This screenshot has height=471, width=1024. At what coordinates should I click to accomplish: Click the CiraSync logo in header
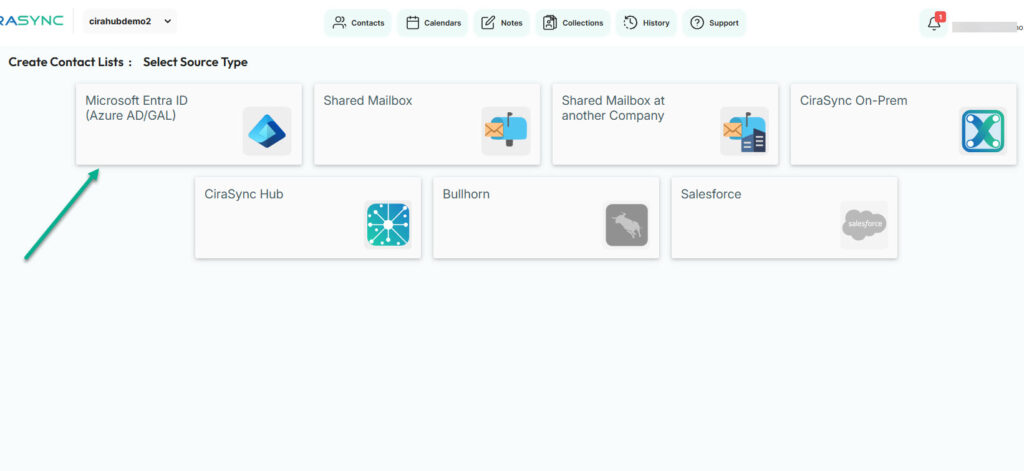pyautogui.click(x=30, y=21)
